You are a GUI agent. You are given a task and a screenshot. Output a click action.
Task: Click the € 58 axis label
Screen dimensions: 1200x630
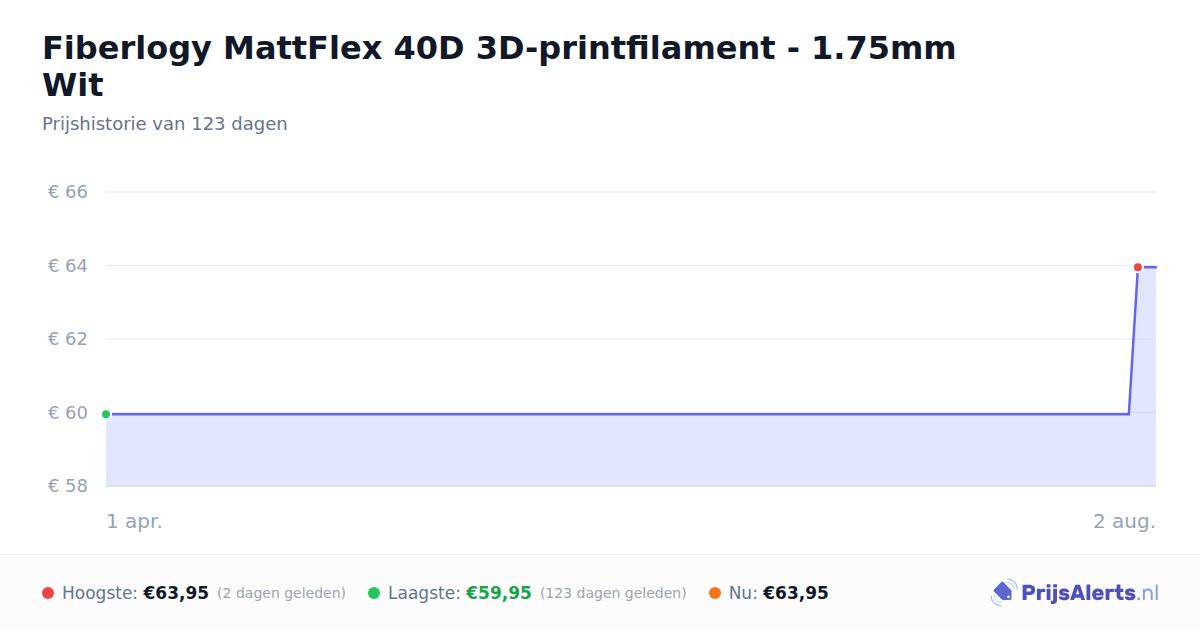point(68,485)
